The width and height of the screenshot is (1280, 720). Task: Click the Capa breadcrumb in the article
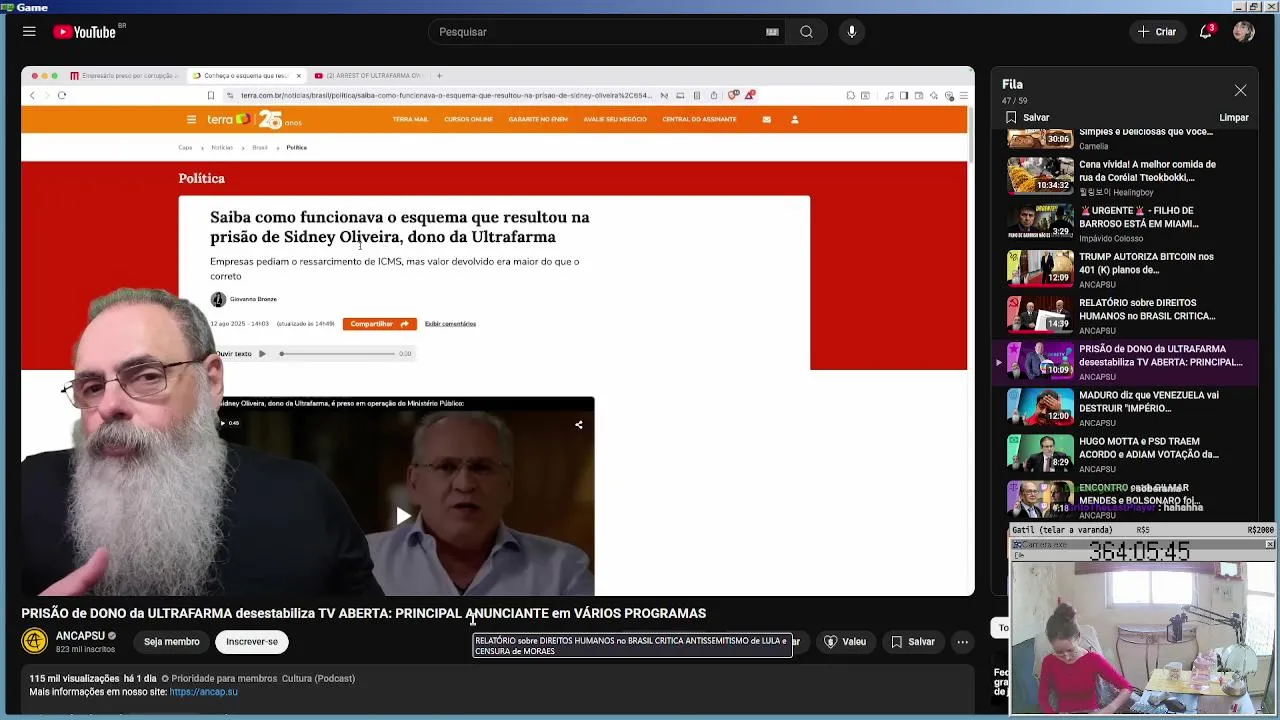tap(185, 147)
